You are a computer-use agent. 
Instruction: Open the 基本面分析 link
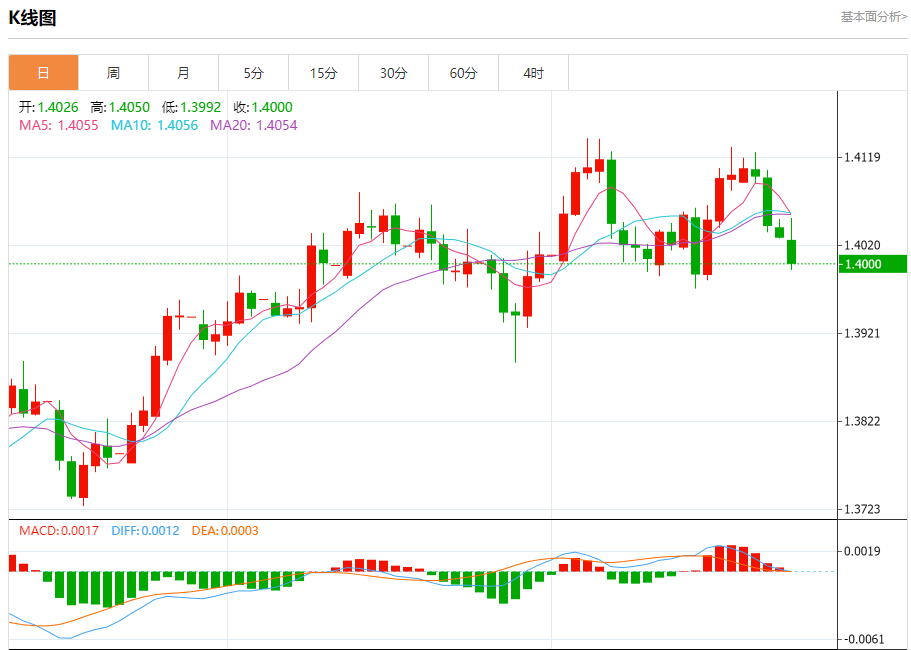pos(873,17)
